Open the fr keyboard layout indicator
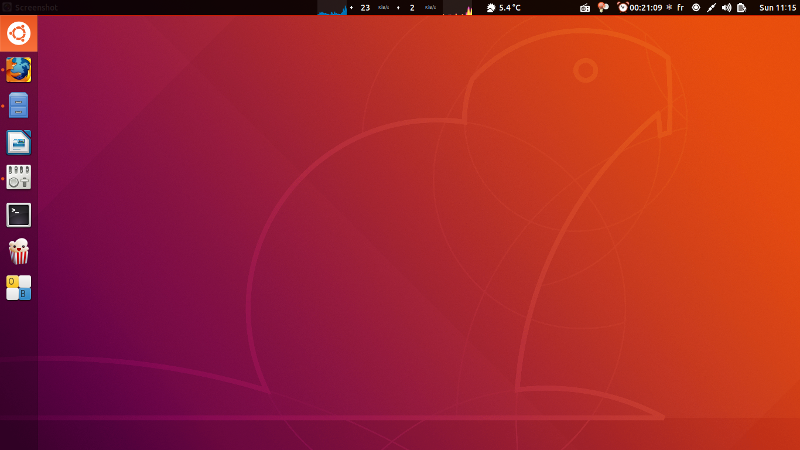Image resolution: width=800 pixels, height=450 pixels. click(x=681, y=8)
